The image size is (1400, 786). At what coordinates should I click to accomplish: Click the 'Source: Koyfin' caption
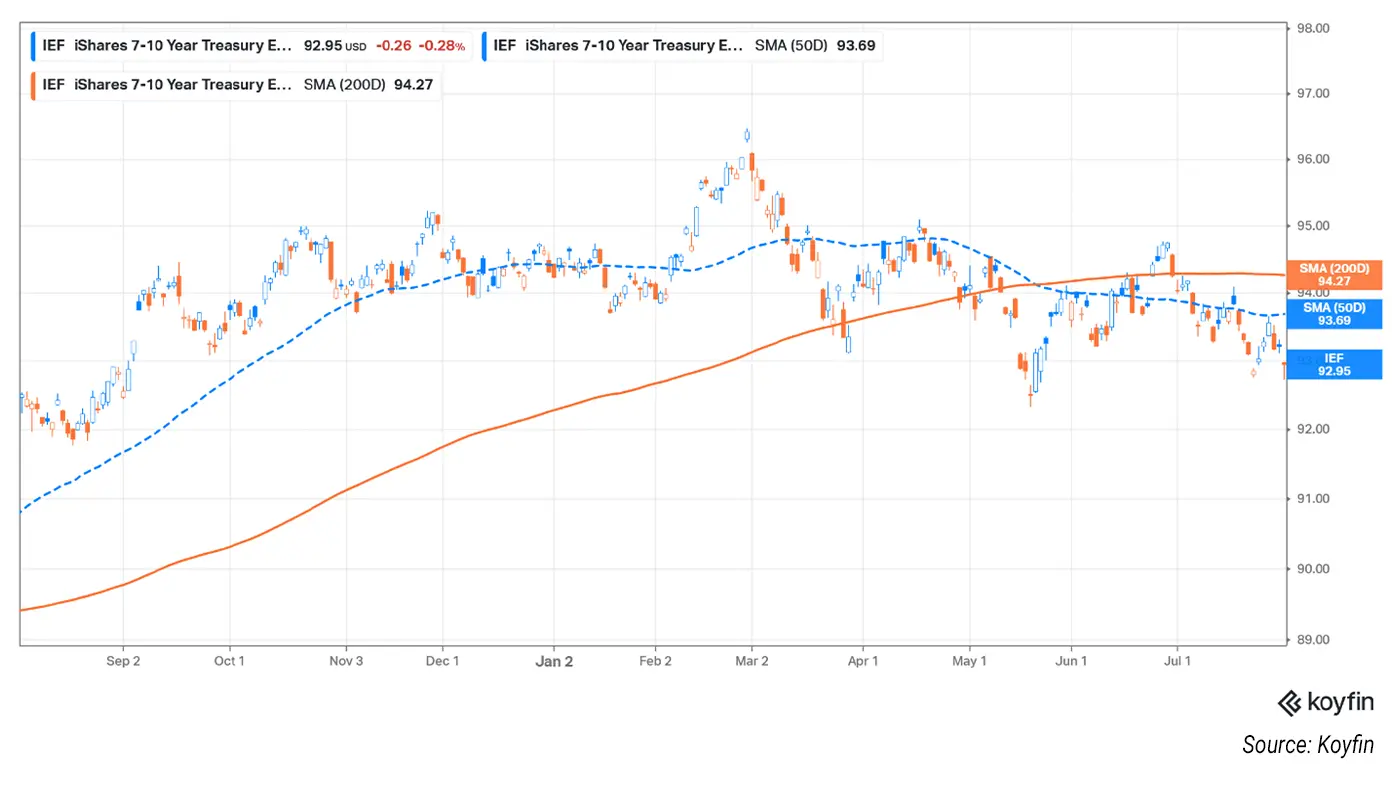pyautogui.click(x=1308, y=745)
